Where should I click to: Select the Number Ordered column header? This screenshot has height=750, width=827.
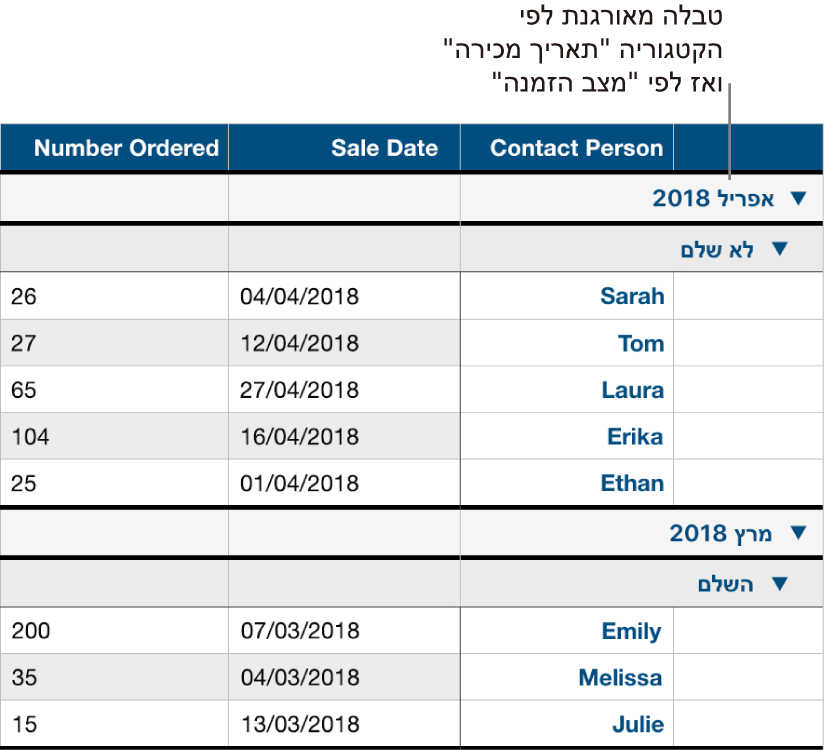click(x=114, y=147)
